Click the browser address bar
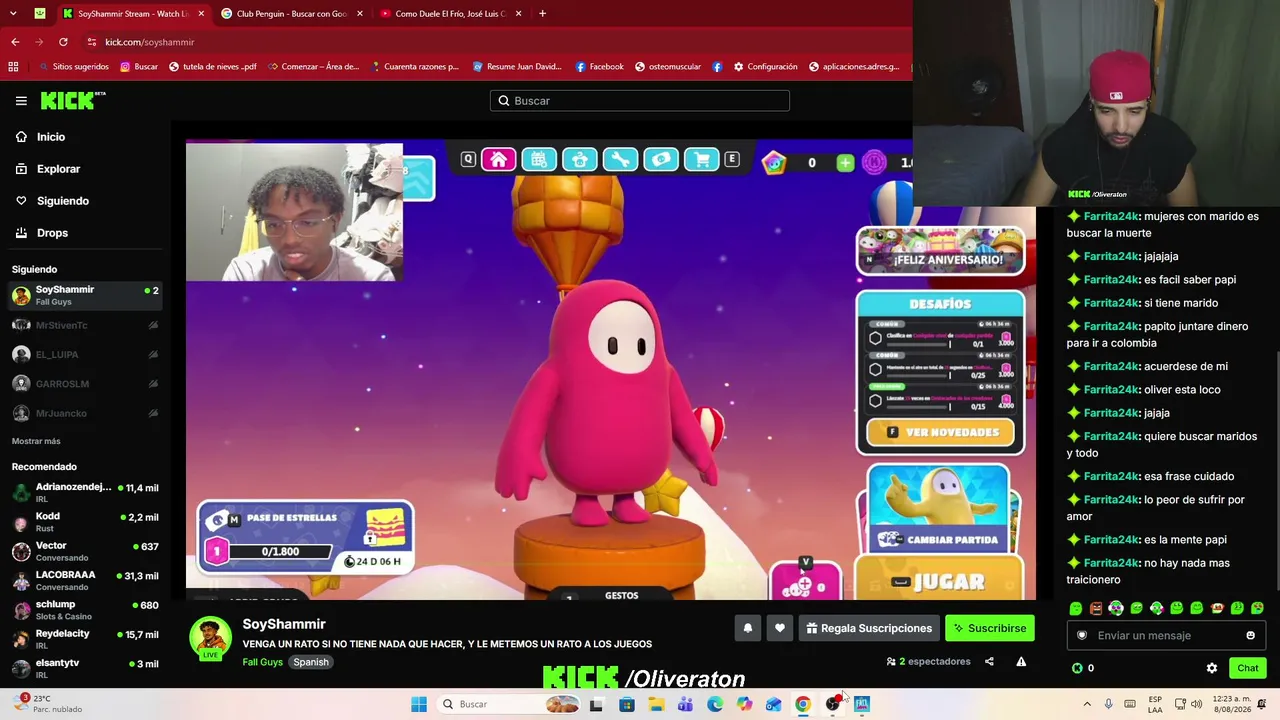This screenshot has width=1280, height=720. click(x=490, y=42)
